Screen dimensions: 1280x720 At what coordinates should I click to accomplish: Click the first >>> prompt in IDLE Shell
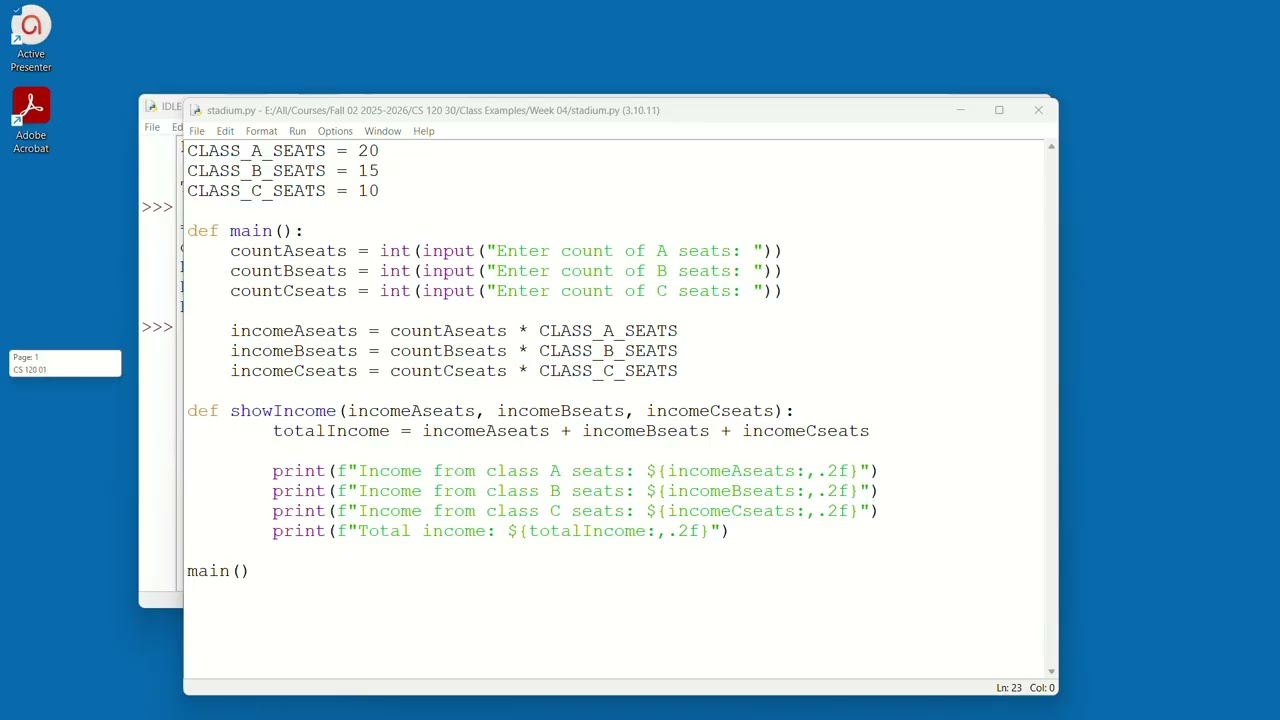(x=157, y=207)
